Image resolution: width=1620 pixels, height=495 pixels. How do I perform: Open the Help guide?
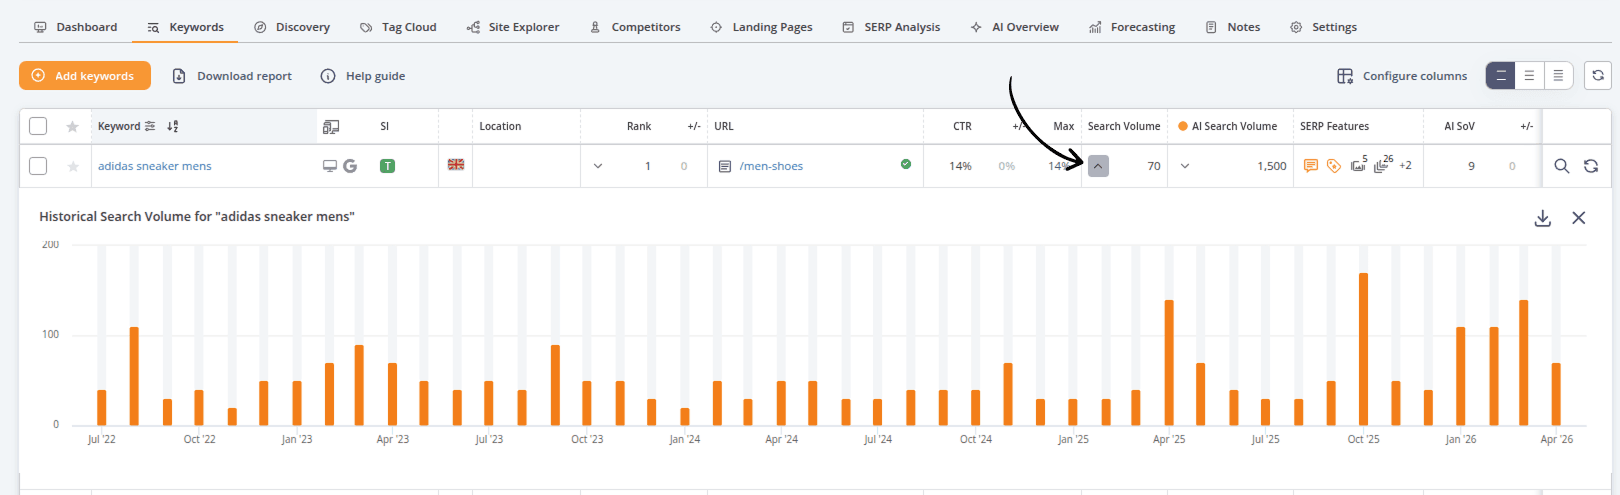coord(363,76)
